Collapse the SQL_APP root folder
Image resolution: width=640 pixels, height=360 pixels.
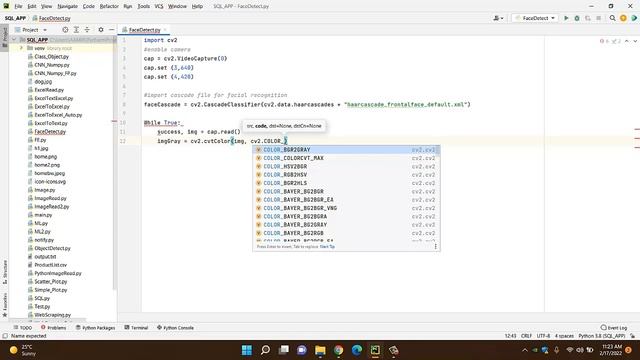(15, 40)
